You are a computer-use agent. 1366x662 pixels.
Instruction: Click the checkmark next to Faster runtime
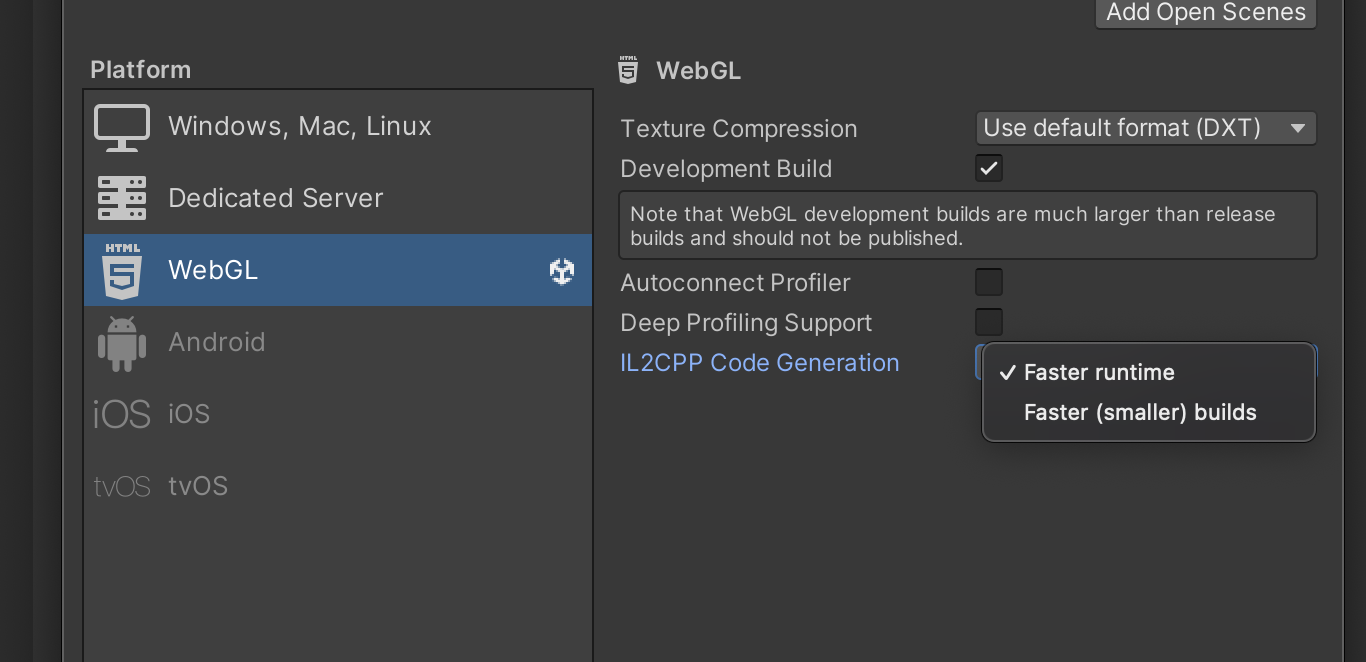pos(1008,372)
